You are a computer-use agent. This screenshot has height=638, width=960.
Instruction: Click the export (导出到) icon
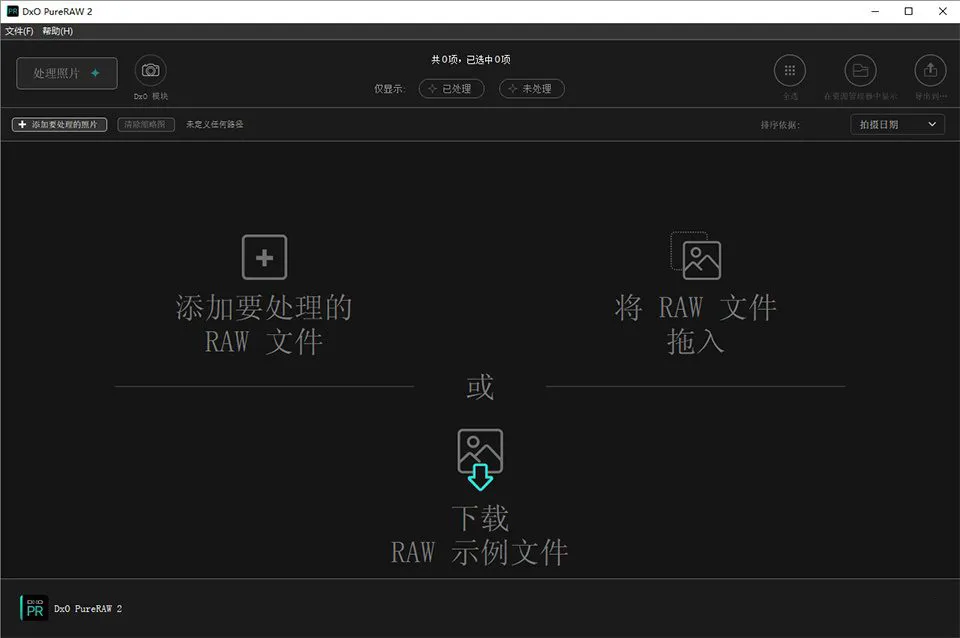click(930, 71)
